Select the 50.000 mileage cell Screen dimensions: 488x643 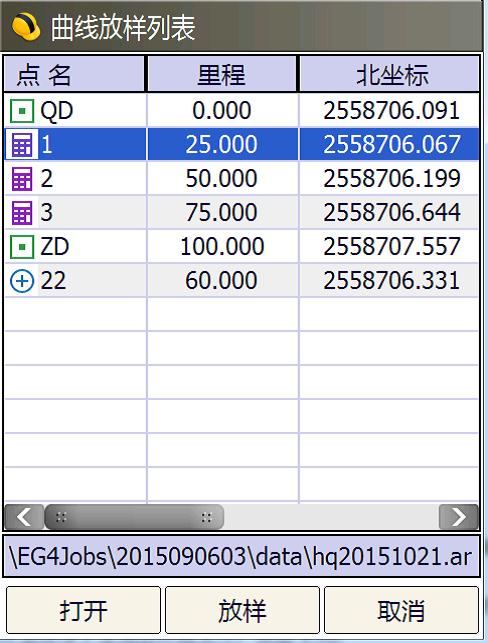point(222,179)
